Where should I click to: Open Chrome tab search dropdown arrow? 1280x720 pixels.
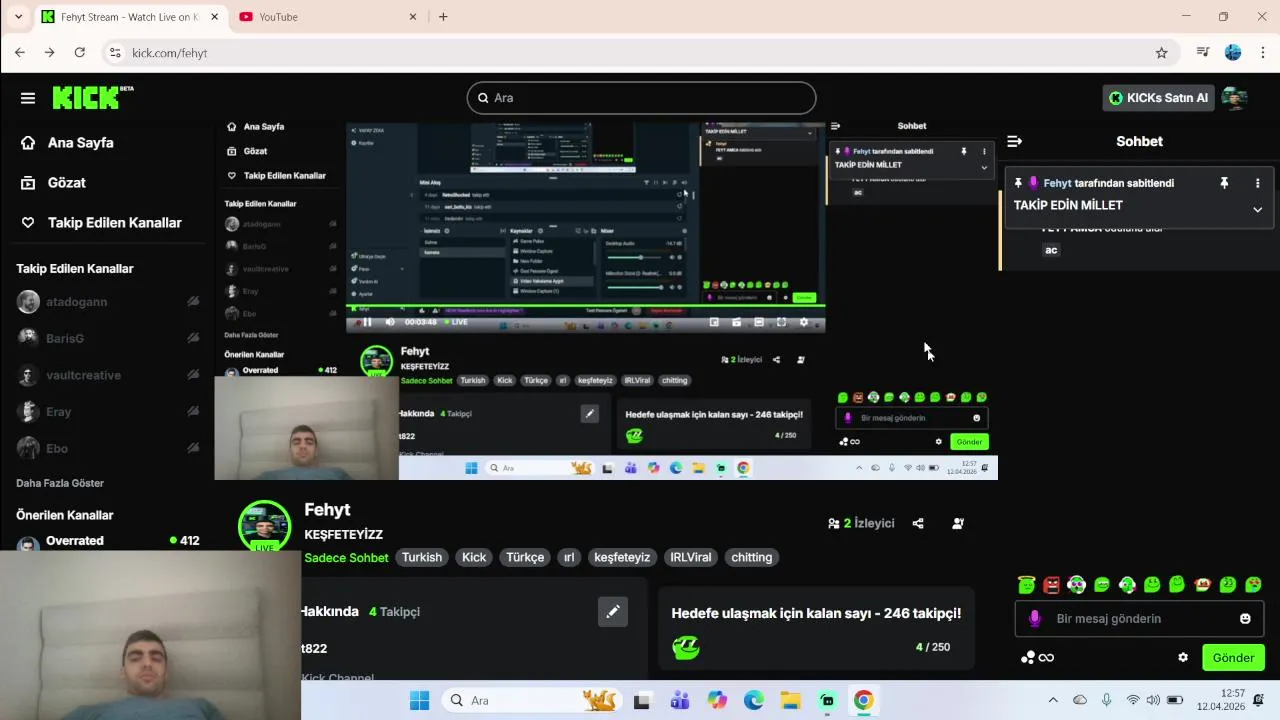[18, 17]
